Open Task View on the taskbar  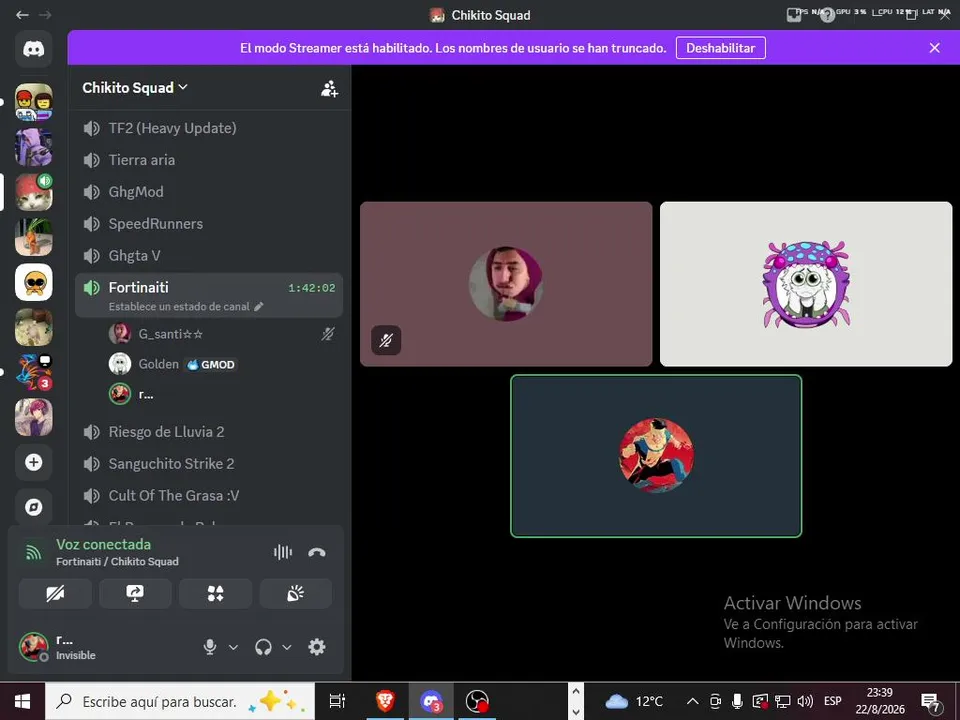[337, 701]
